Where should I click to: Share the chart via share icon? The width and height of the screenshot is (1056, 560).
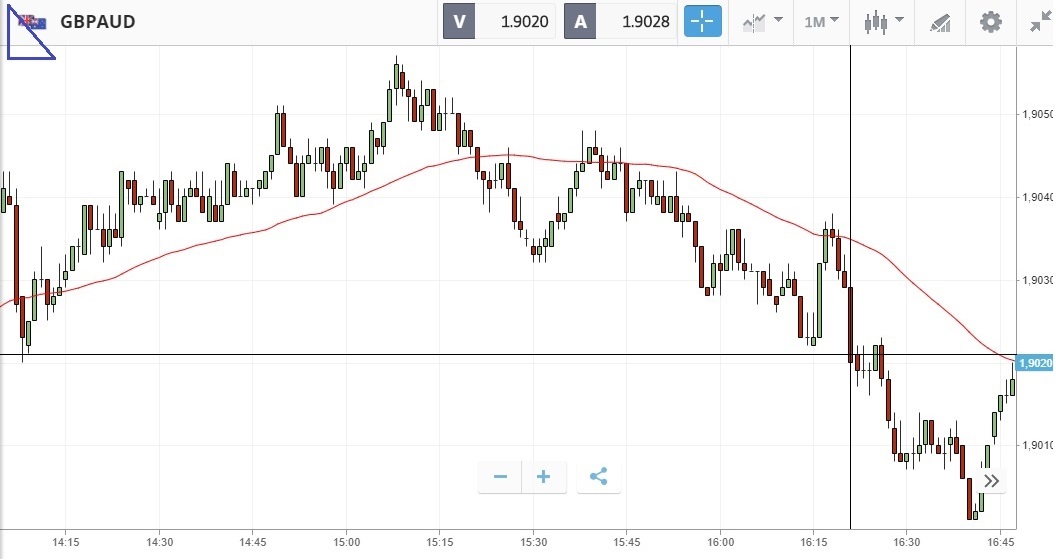(598, 477)
